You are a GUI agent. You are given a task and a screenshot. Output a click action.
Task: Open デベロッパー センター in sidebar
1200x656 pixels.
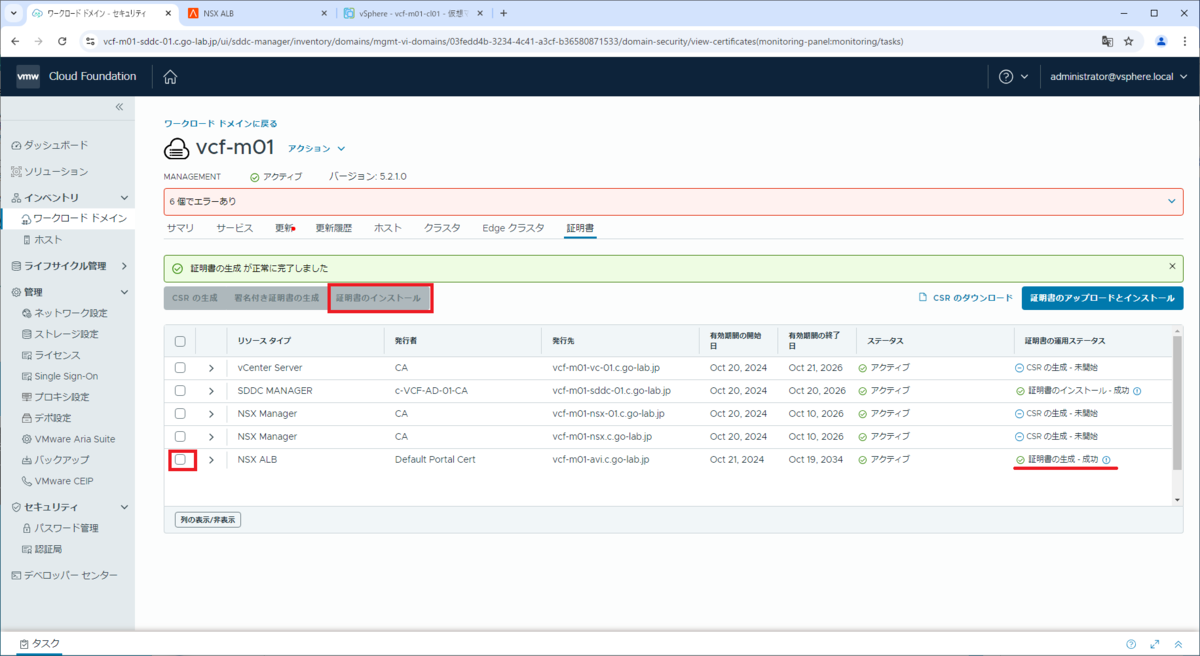point(64,575)
